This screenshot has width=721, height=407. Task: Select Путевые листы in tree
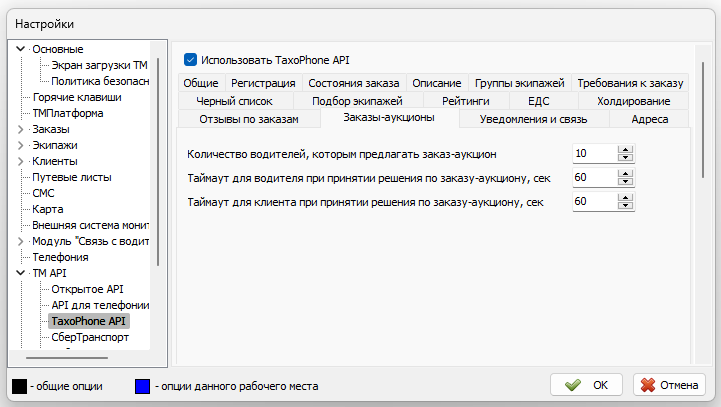[72, 178]
